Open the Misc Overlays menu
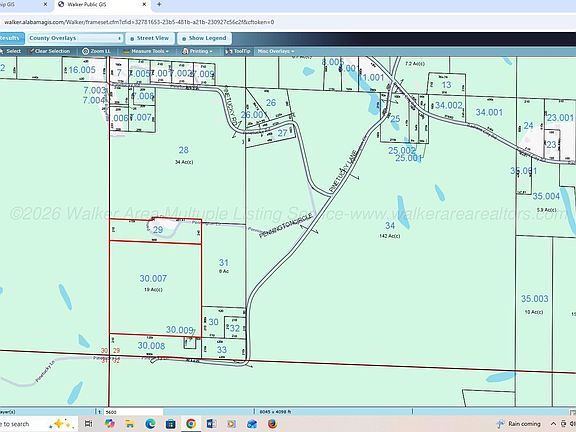Viewport: 576px width, 432px height. pyautogui.click(x=276, y=51)
